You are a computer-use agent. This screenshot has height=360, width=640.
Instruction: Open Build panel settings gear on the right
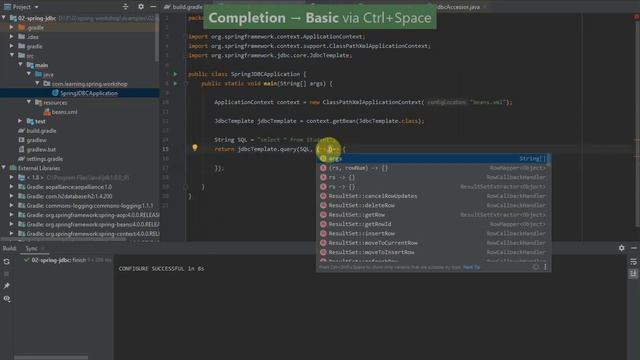point(621,248)
